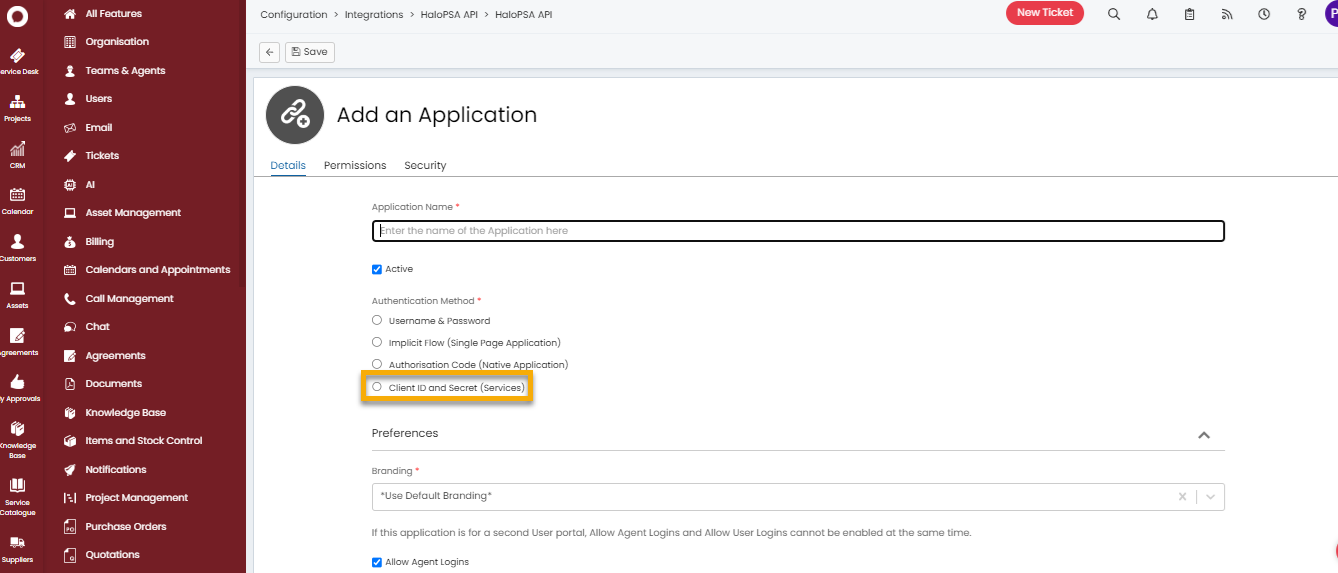Screen dimensions: 1338x573
Task: Open Chat configuration
Action: click(98, 327)
